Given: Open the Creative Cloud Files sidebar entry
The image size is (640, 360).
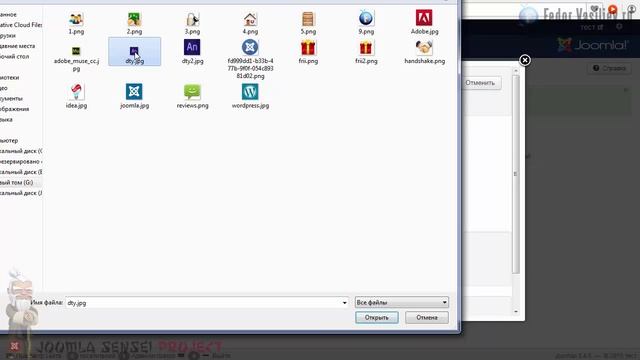Looking at the screenshot, I should [21, 25].
